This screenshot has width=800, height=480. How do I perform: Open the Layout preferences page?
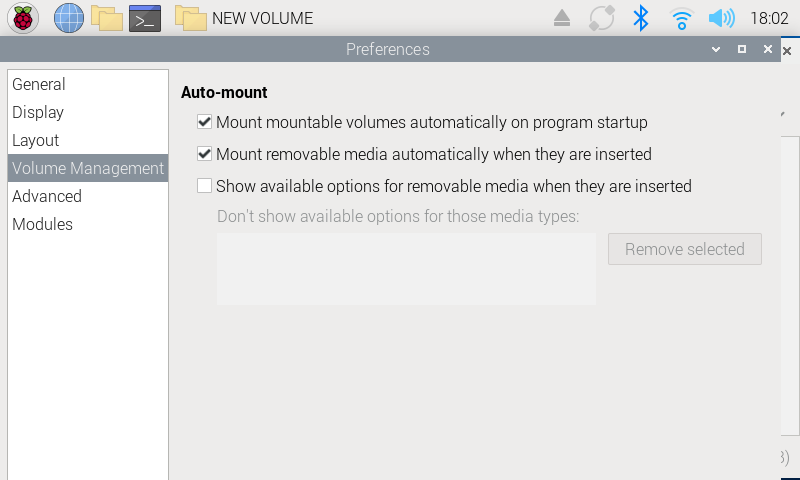click(x=36, y=141)
